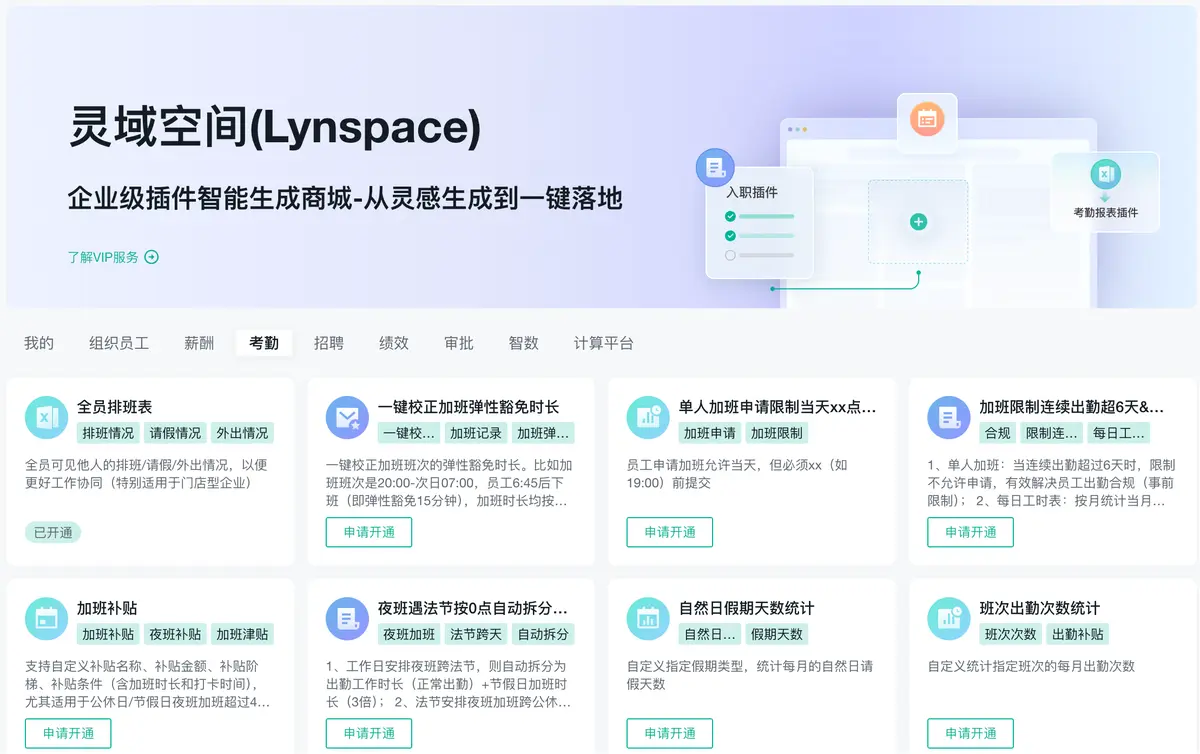This screenshot has height=754, width=1200.
Task: Click the 全员排班表 plugin icon
Action: (46, 417)
